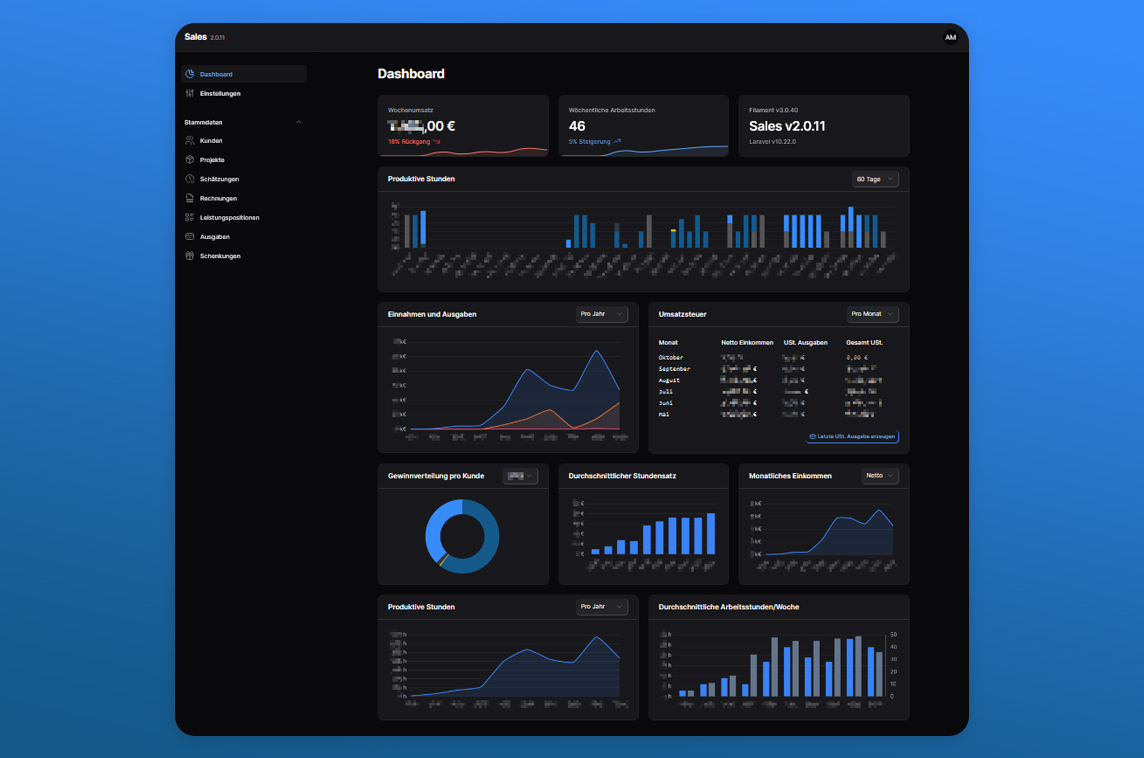Click the Leistungspositionen list icon

tap(190, 217)
